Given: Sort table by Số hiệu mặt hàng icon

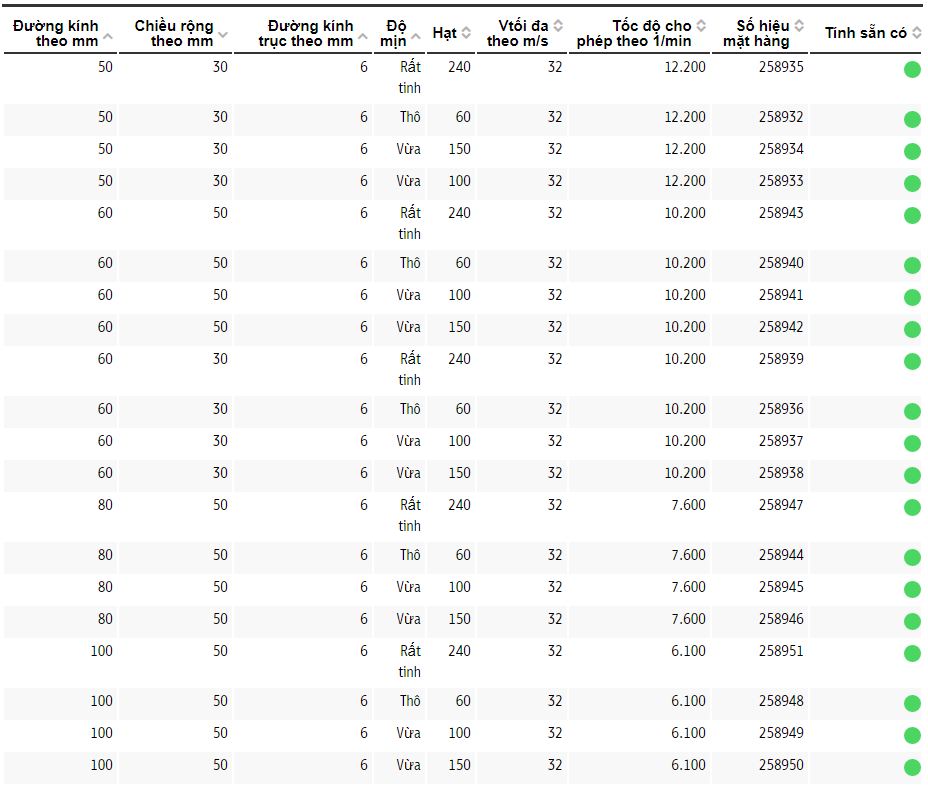Looking at the screenshot, I should (799, 26).
